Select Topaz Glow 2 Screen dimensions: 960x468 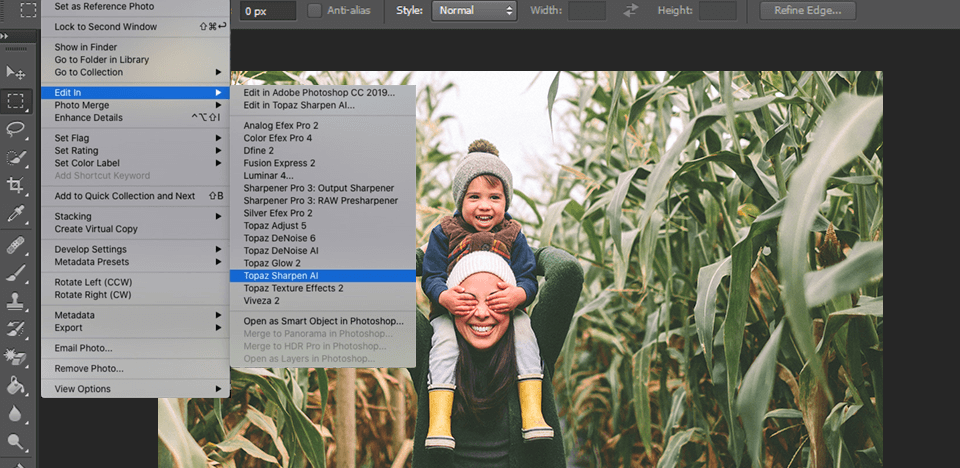click(323, 263)
